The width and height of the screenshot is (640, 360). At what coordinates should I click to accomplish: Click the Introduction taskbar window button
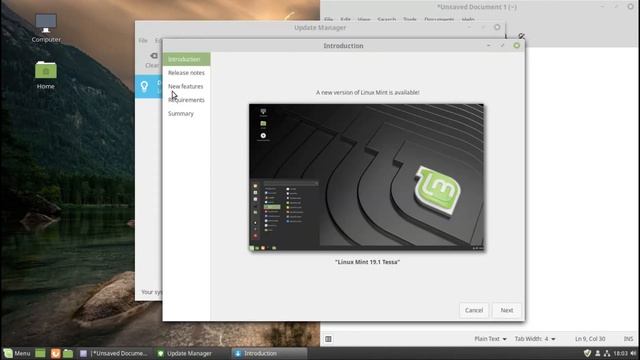[x=269, y=353]
